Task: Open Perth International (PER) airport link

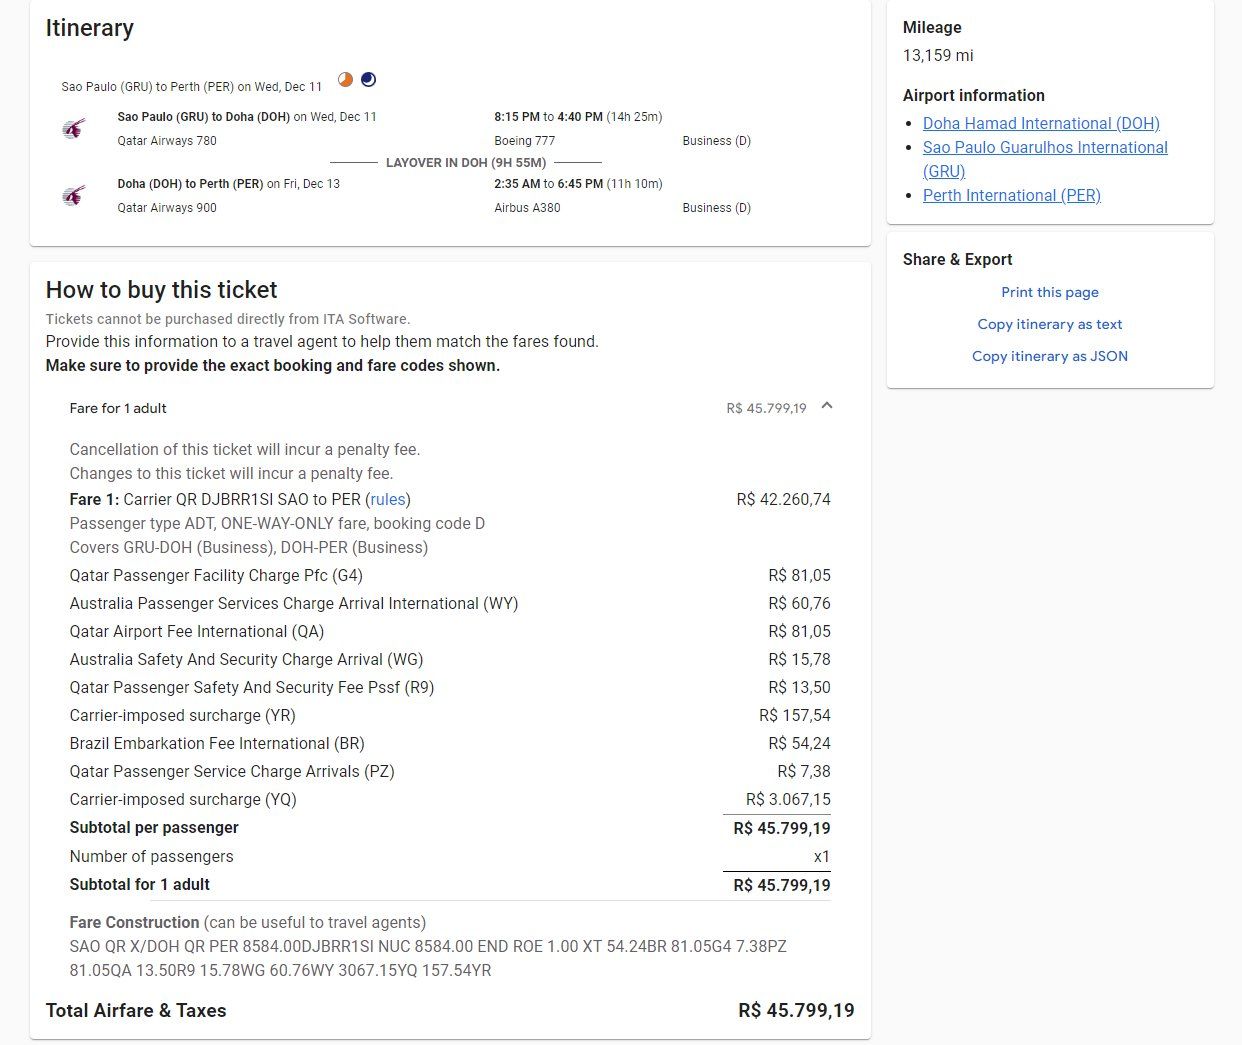Action: click(1011, 195)
